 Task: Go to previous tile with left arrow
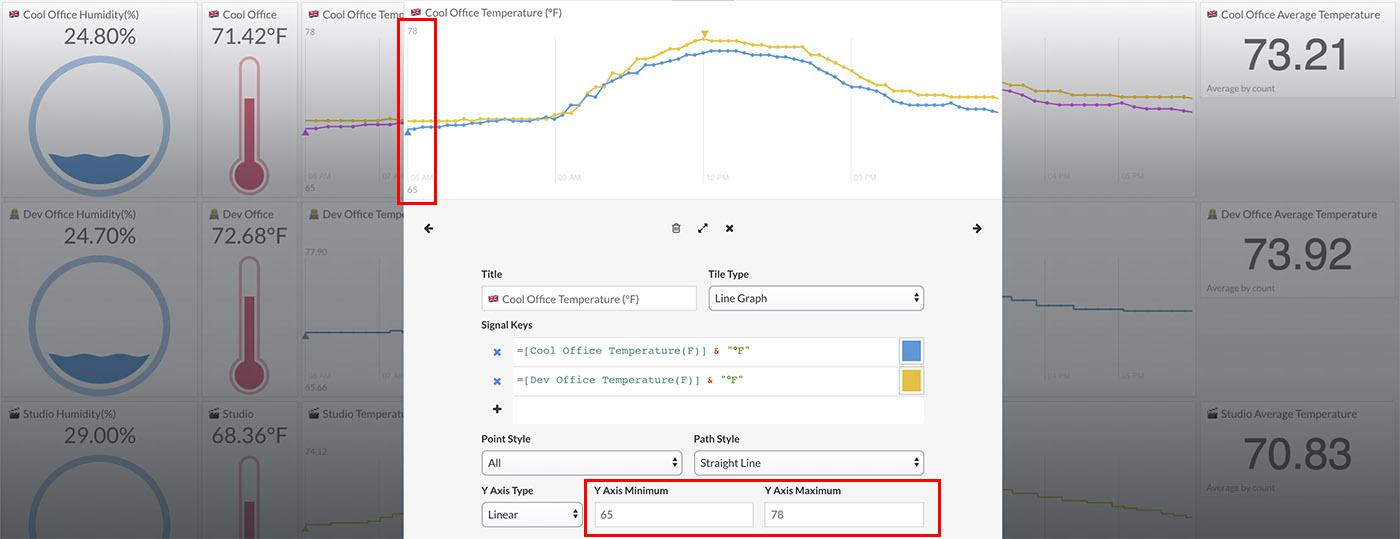pos(429,229)
